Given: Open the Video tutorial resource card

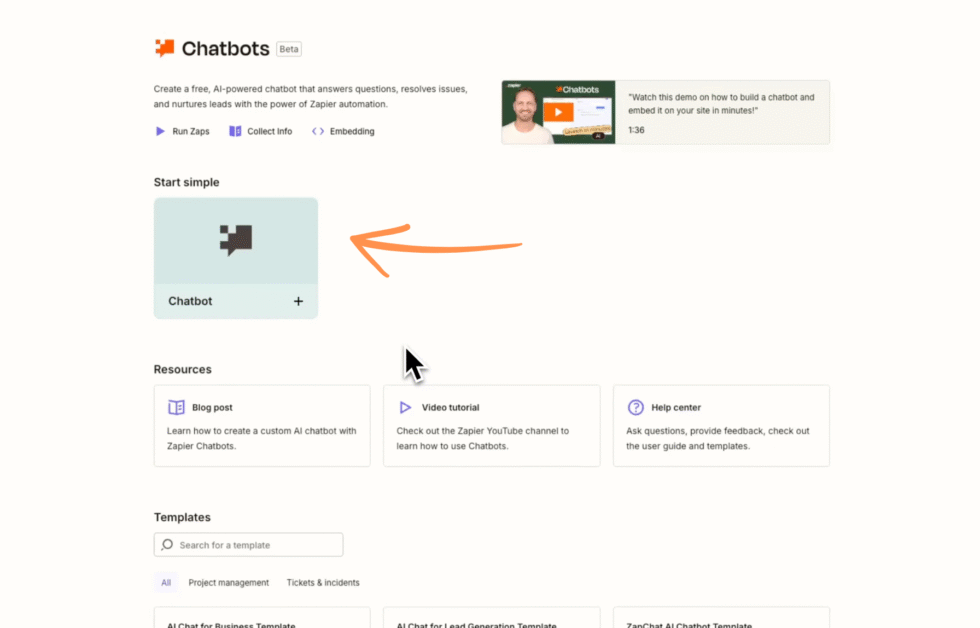Looking at the screenshot, I should click(x=491, y=426).
